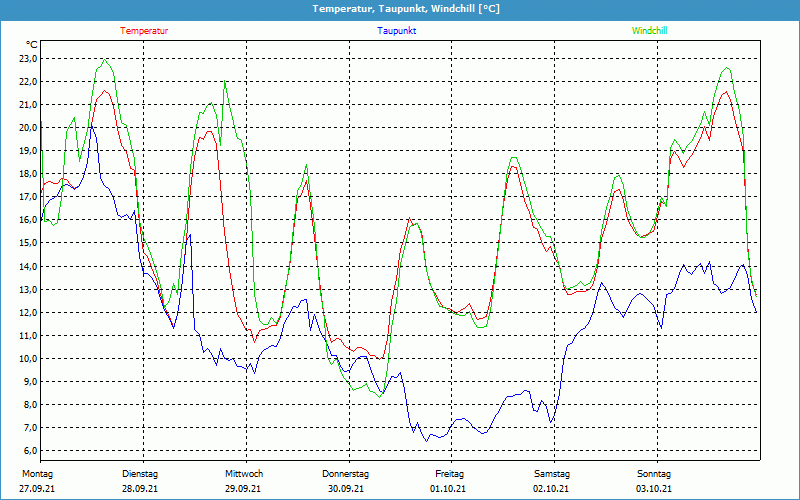Click the 11,0 y-axis value
800x500 pixels.
click(28, 335)
